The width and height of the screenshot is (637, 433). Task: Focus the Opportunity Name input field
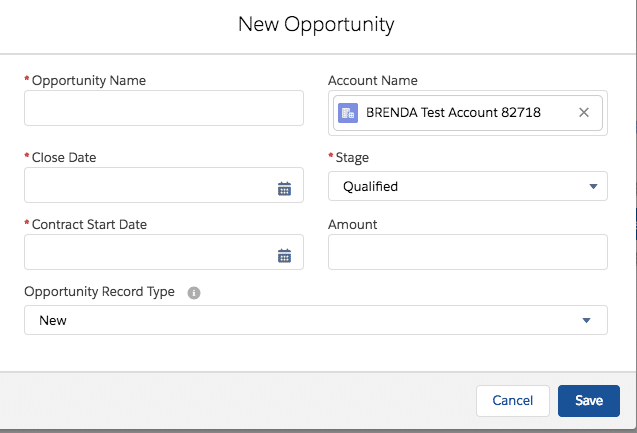click(164, 108)
